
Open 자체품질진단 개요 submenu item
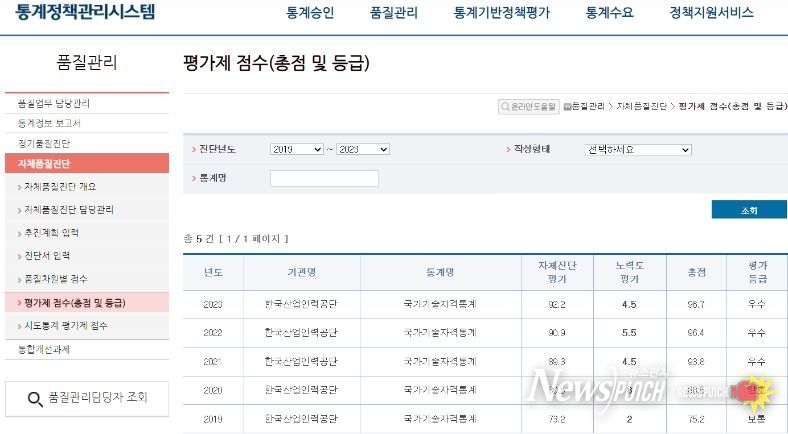click(60, 186)
